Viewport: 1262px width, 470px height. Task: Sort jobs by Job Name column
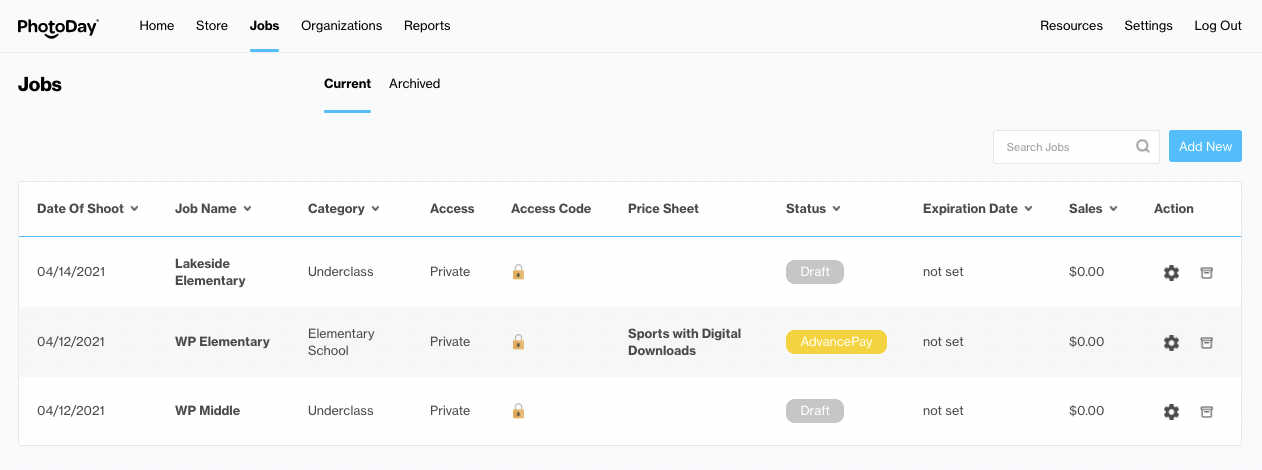tap(213, 209)
